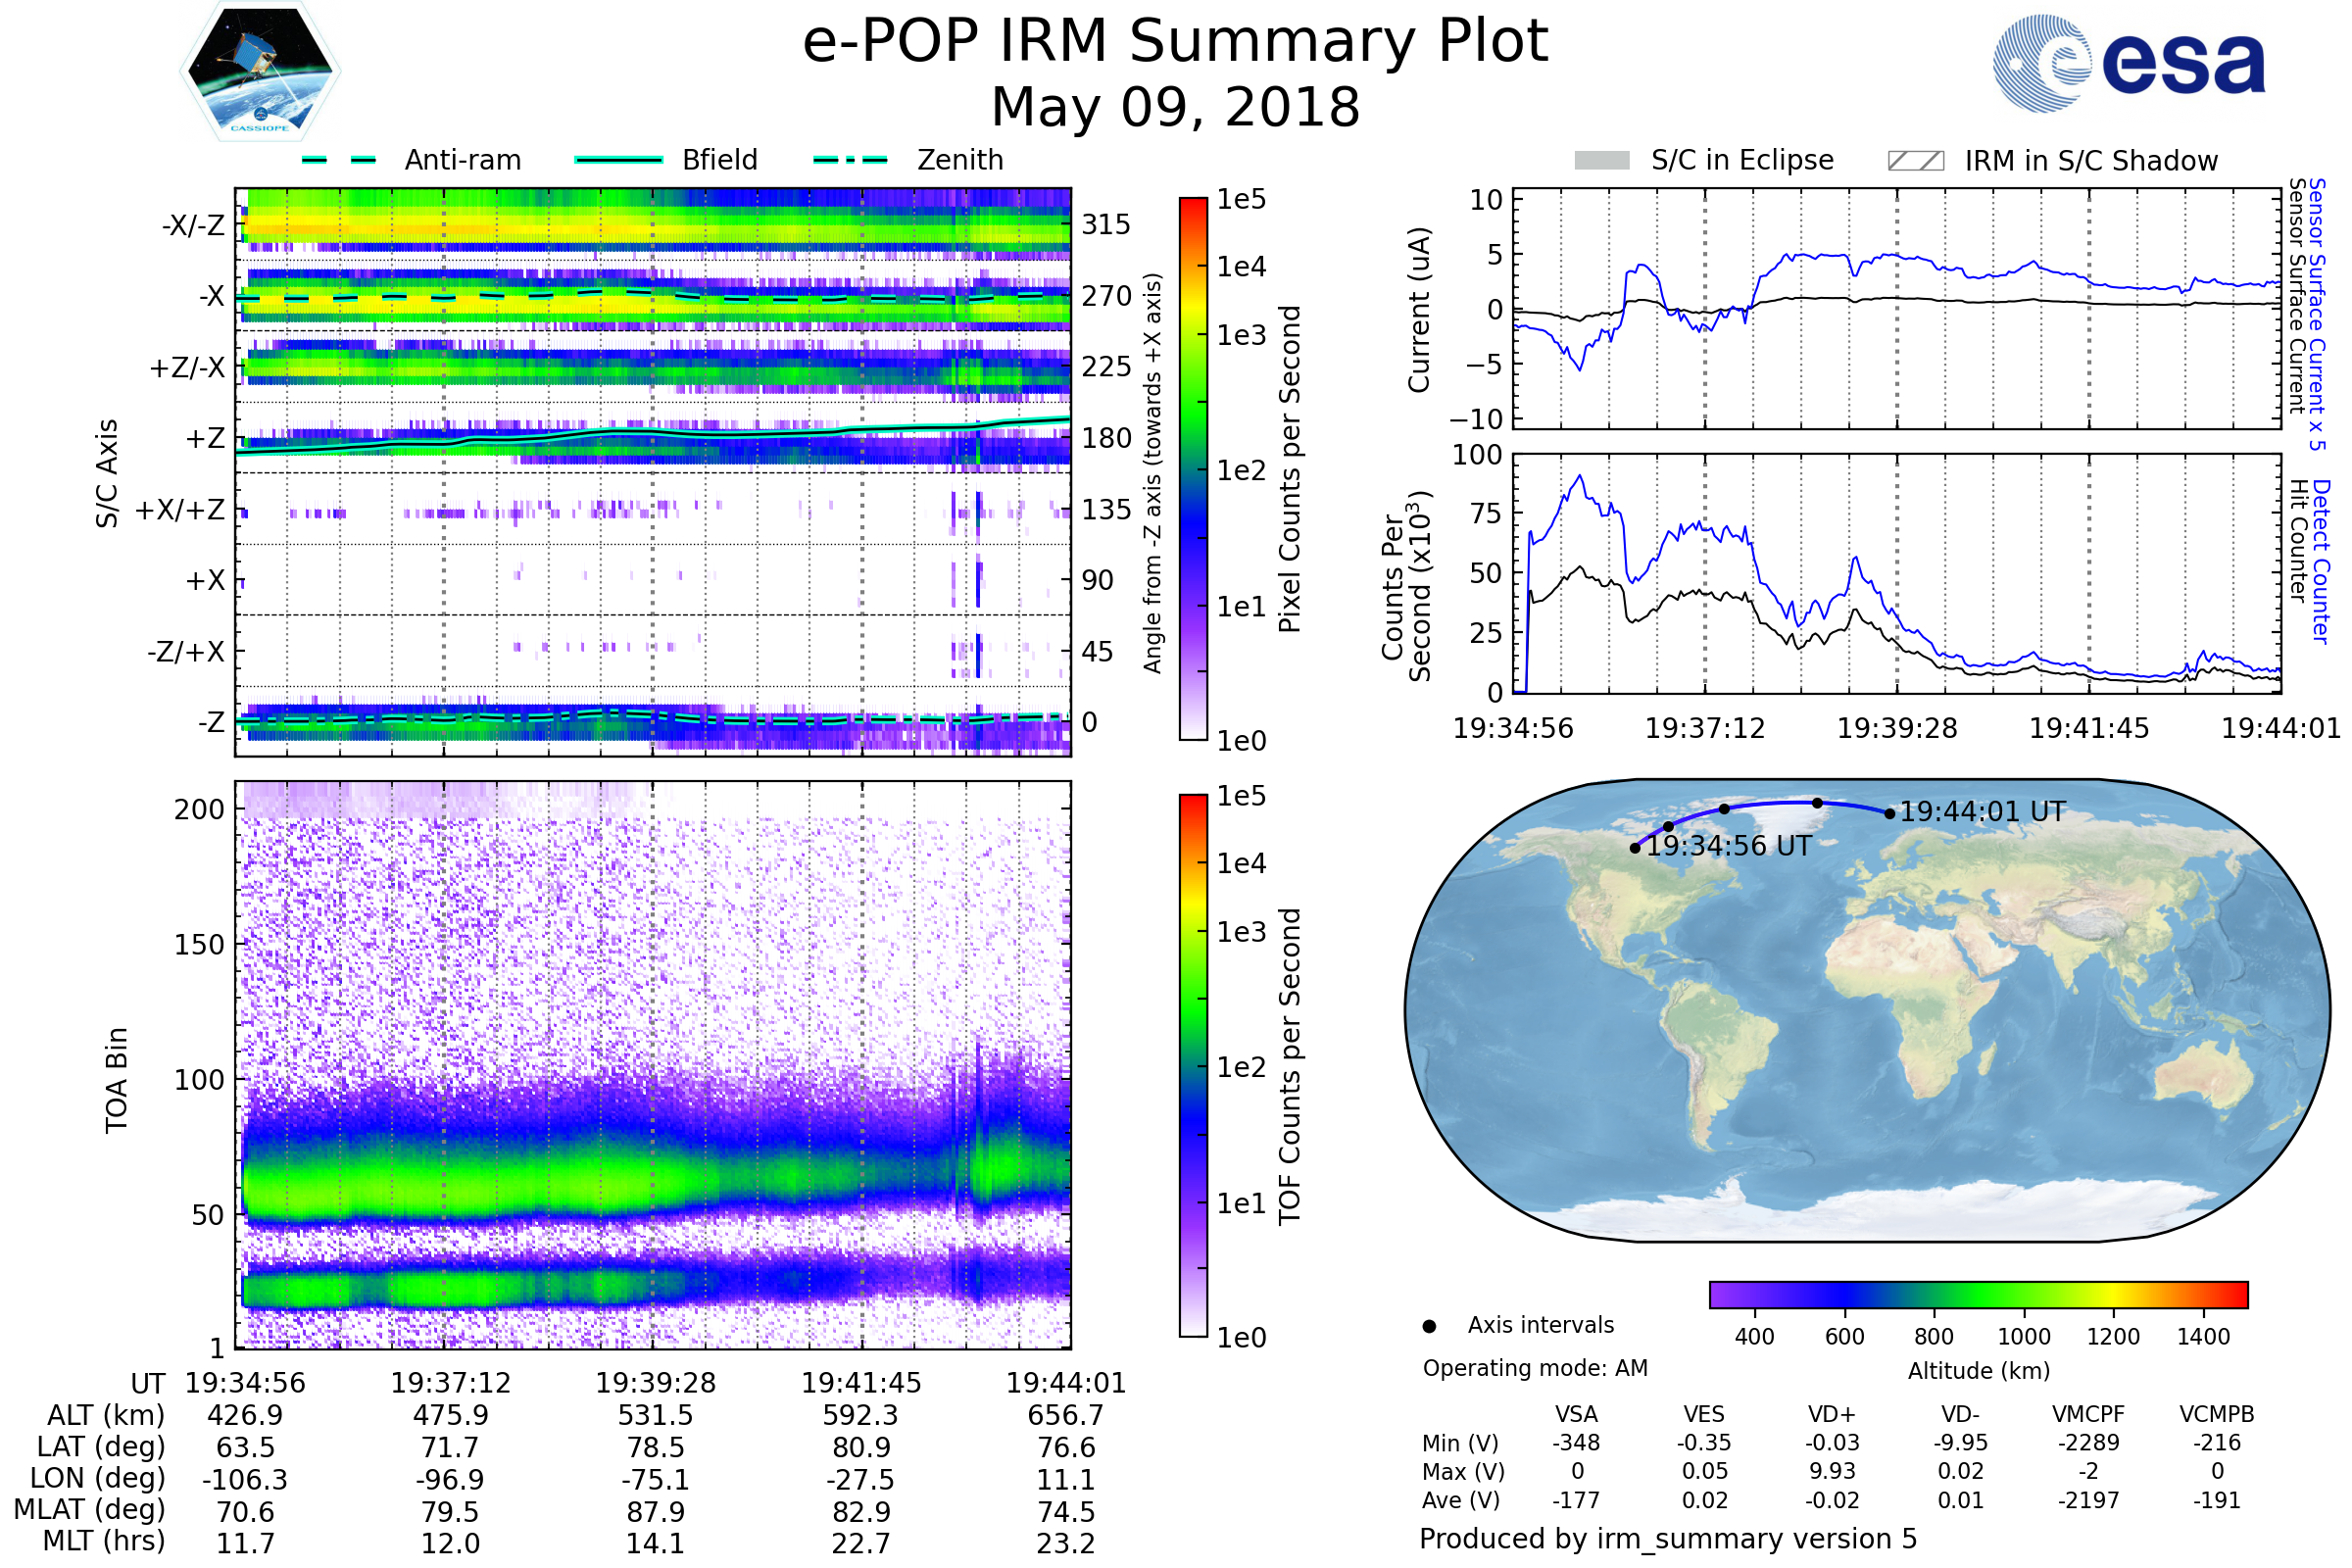Click the Operating mode: AM label
2352x1568 pixels.
tap(1535, 1368)
